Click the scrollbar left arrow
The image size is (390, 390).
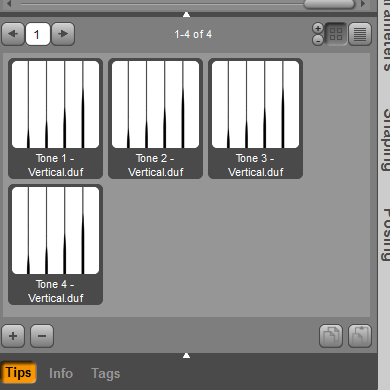pyautogui.click(x=9, y=4)
